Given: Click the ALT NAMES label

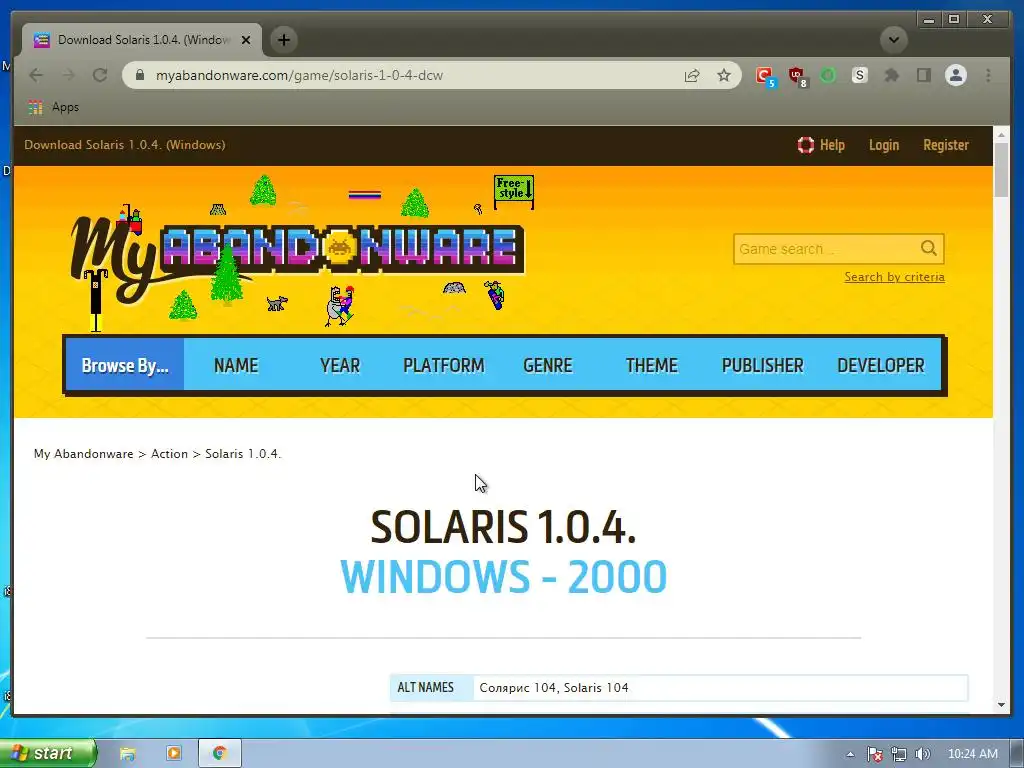Looking at the screenshot, I should click(425, 688).
